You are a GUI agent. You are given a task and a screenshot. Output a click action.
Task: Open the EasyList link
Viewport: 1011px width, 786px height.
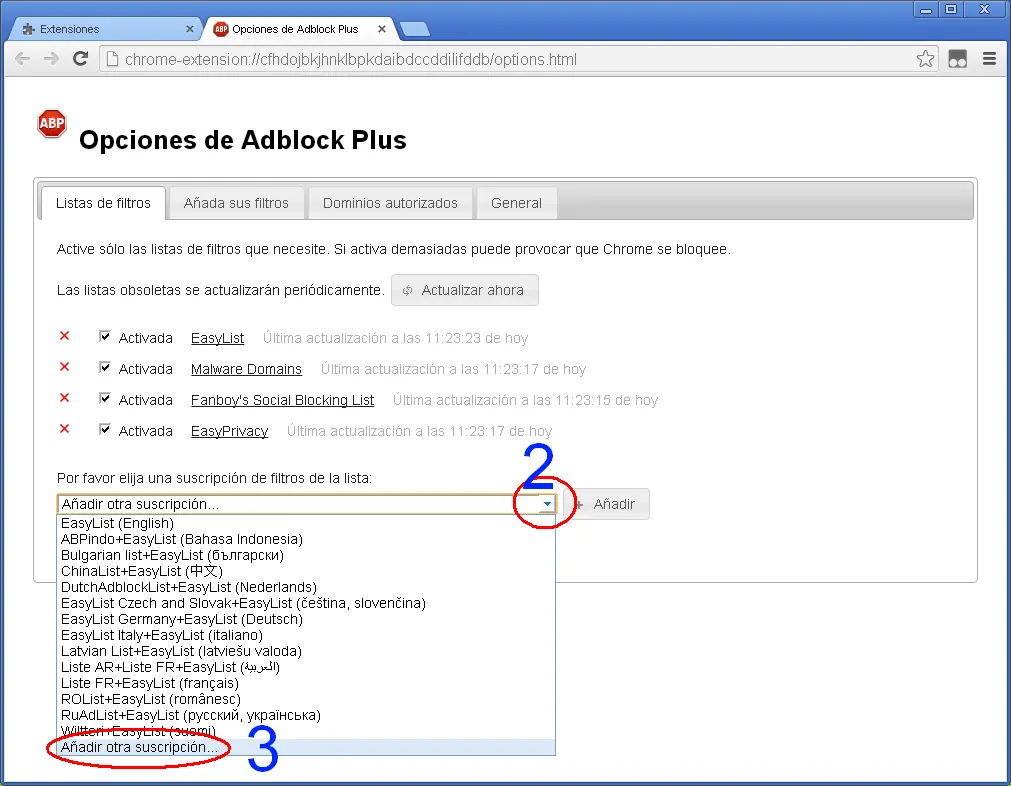pos(217,338)
